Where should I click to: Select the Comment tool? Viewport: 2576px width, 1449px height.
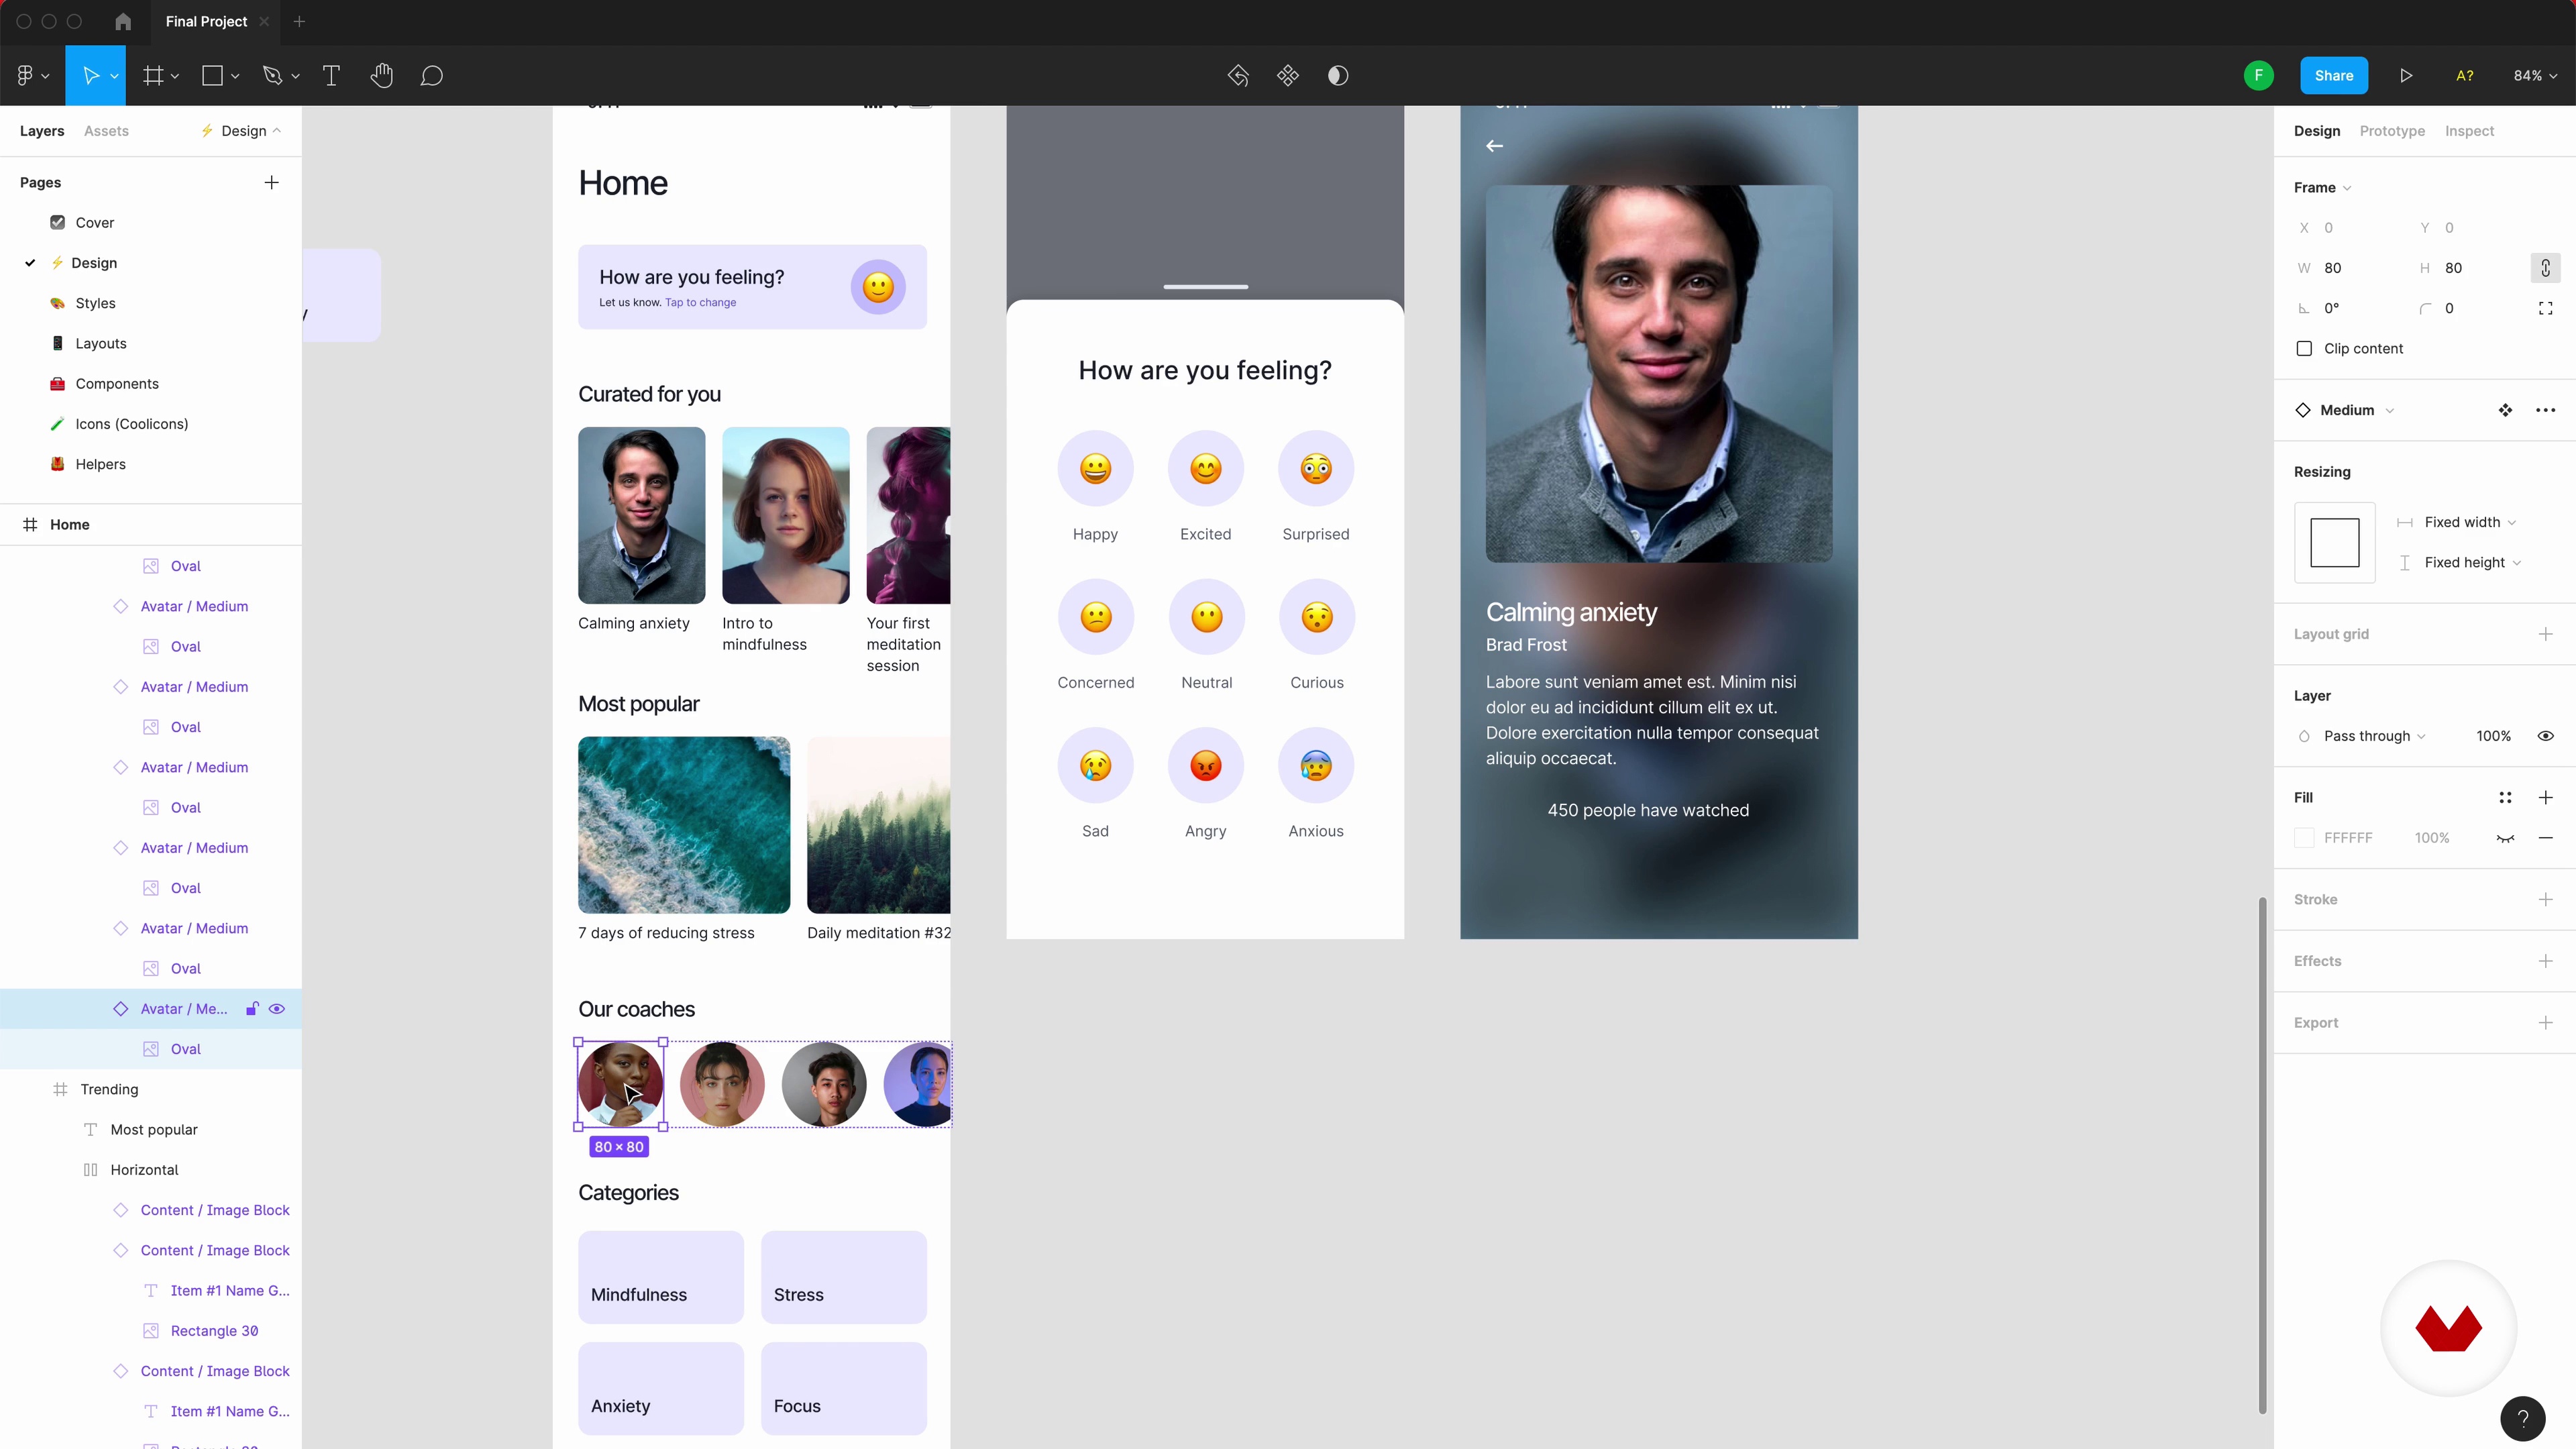point(431,76)
